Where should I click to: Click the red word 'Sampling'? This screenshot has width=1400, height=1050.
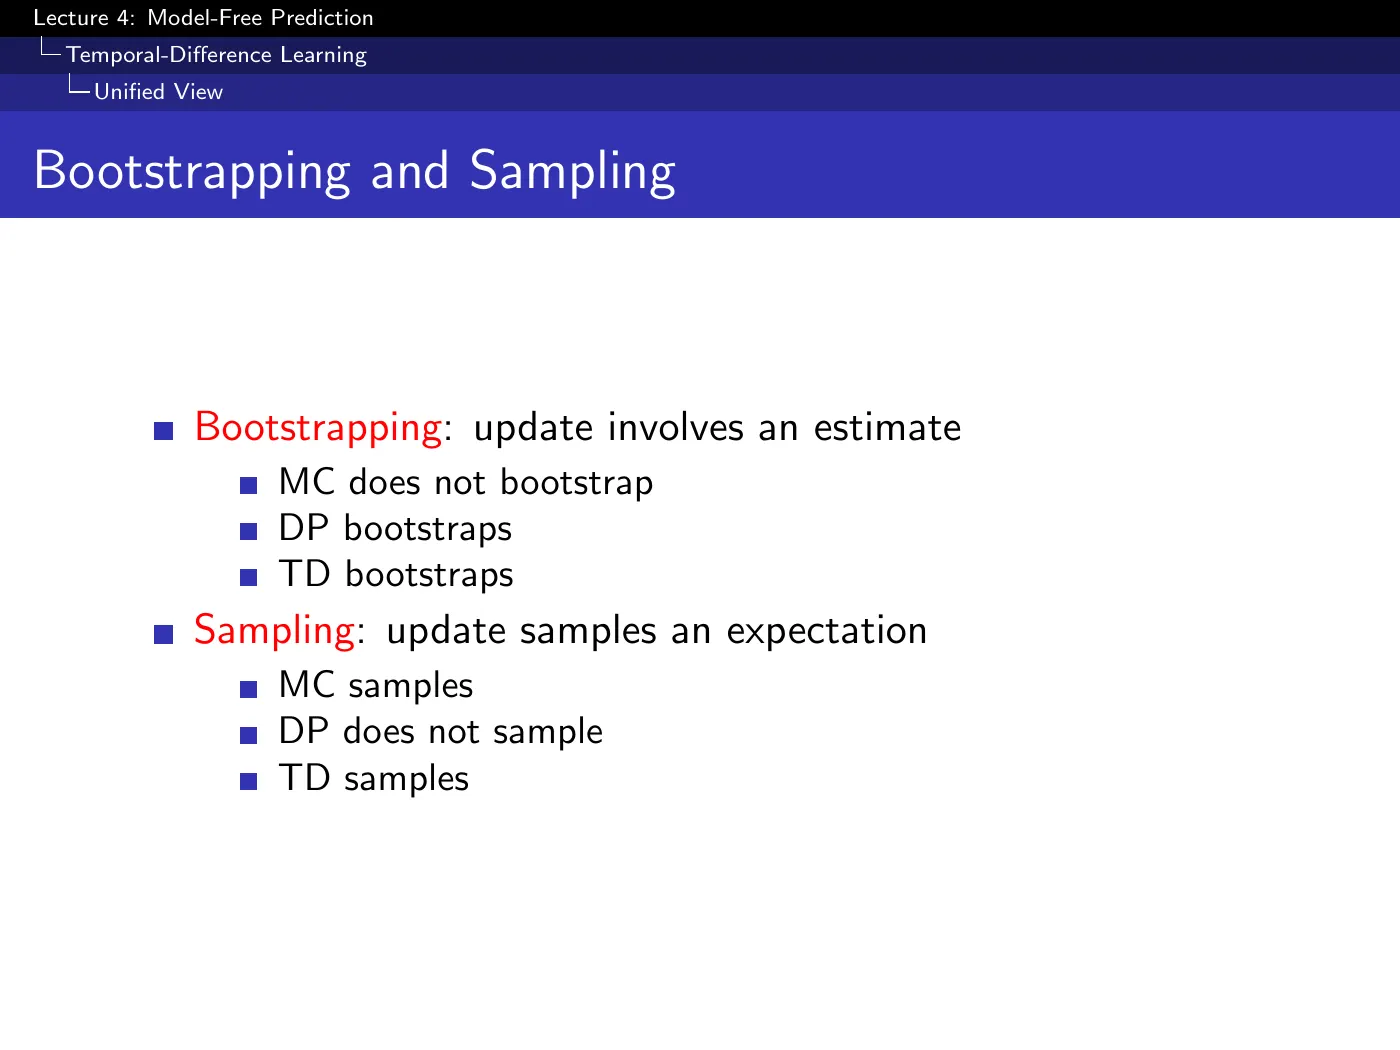(x=274, y=631)
